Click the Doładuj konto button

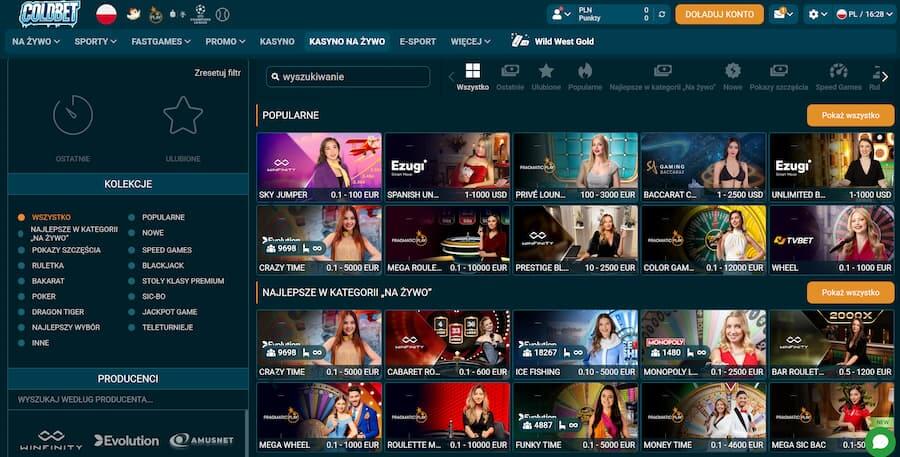[x=719, y=14]
